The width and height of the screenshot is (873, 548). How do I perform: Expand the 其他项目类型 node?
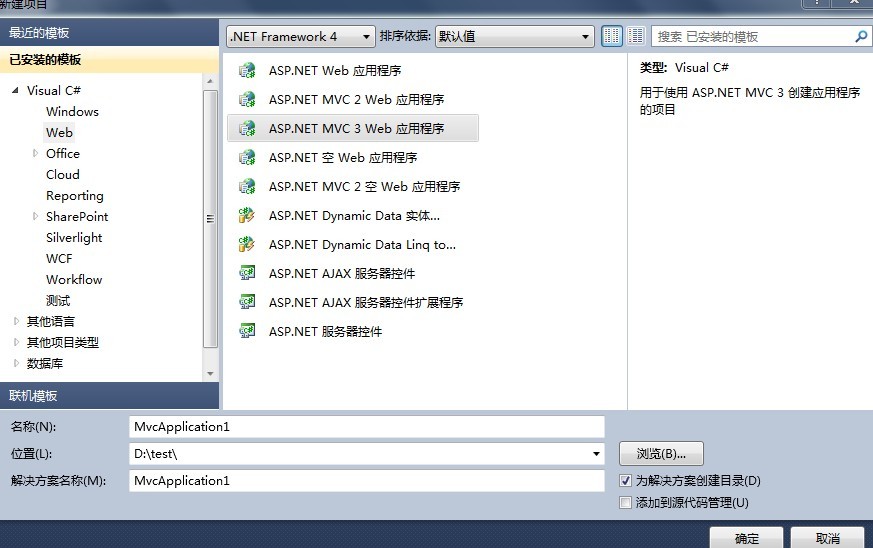coord(16,342)
